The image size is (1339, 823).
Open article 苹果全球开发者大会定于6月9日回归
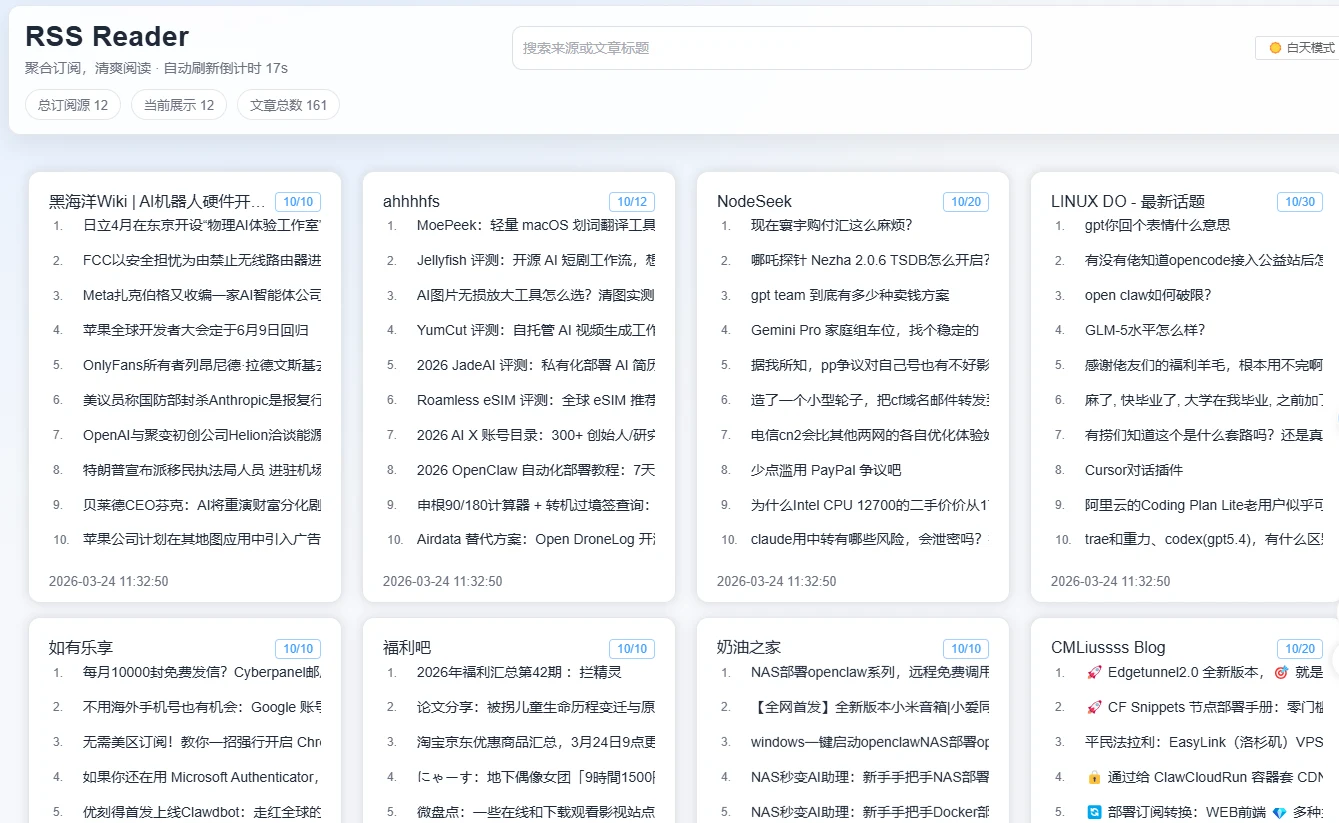pyautogui.click(x=196, y=330)
